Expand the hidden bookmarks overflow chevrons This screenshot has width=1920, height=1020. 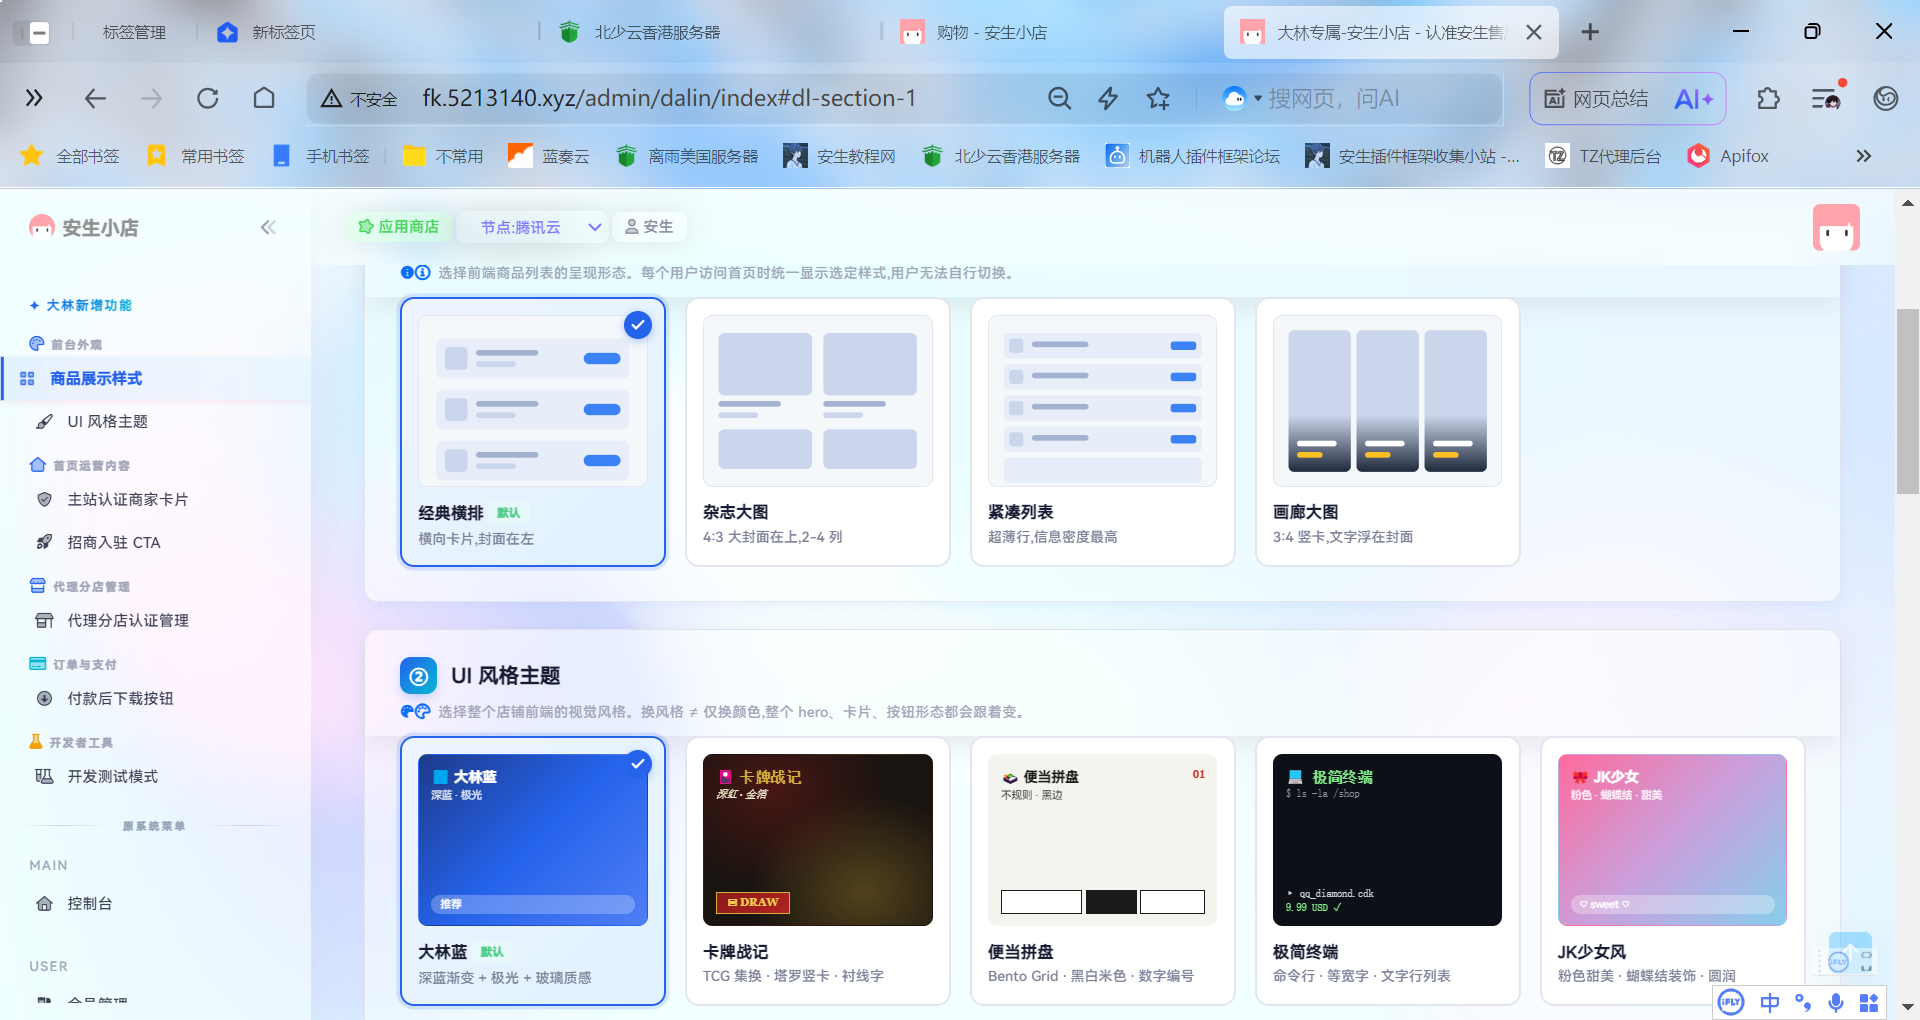(x=1863, y=156)
